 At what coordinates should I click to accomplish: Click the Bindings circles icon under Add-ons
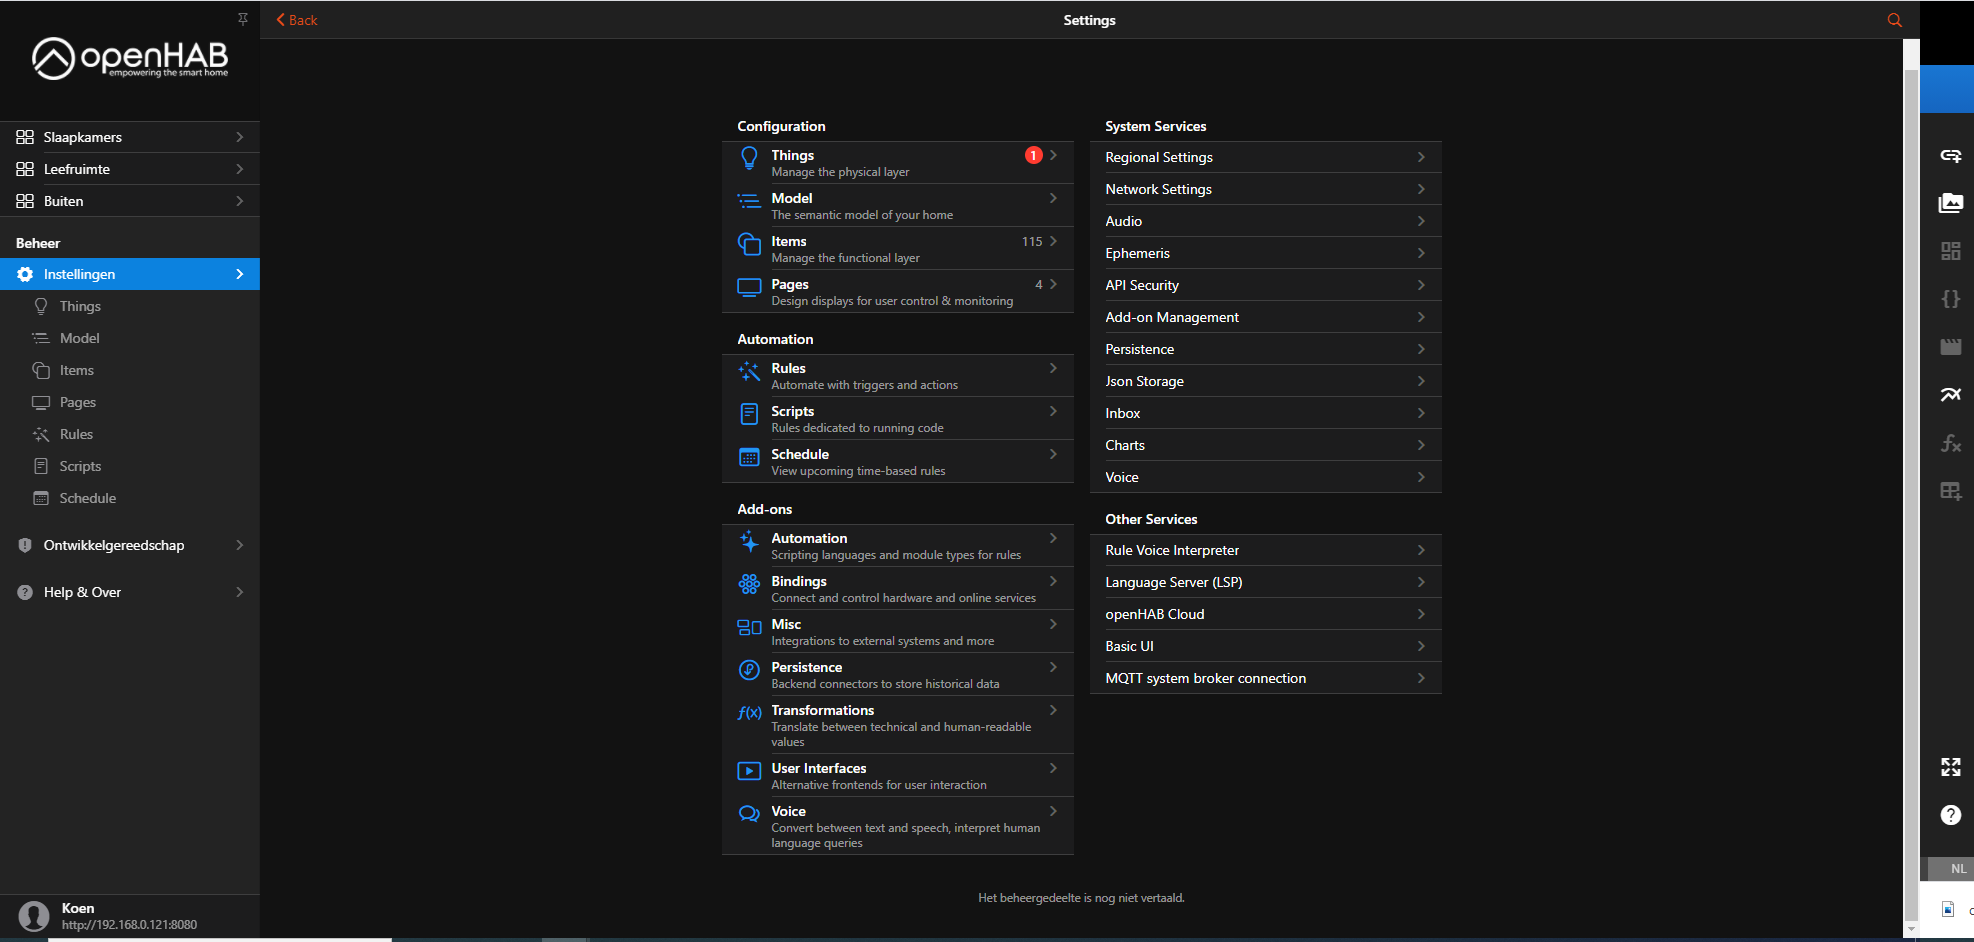tap(749, 585)
